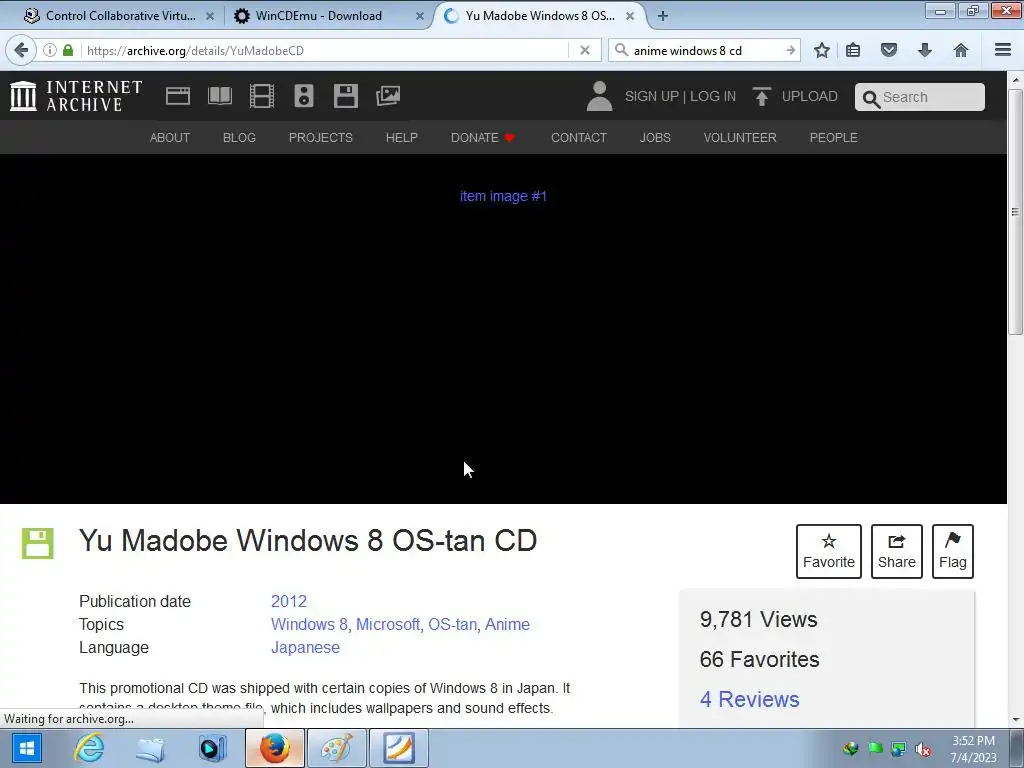
Task: Click the Firefox search box text
Action: click(688, 50)
